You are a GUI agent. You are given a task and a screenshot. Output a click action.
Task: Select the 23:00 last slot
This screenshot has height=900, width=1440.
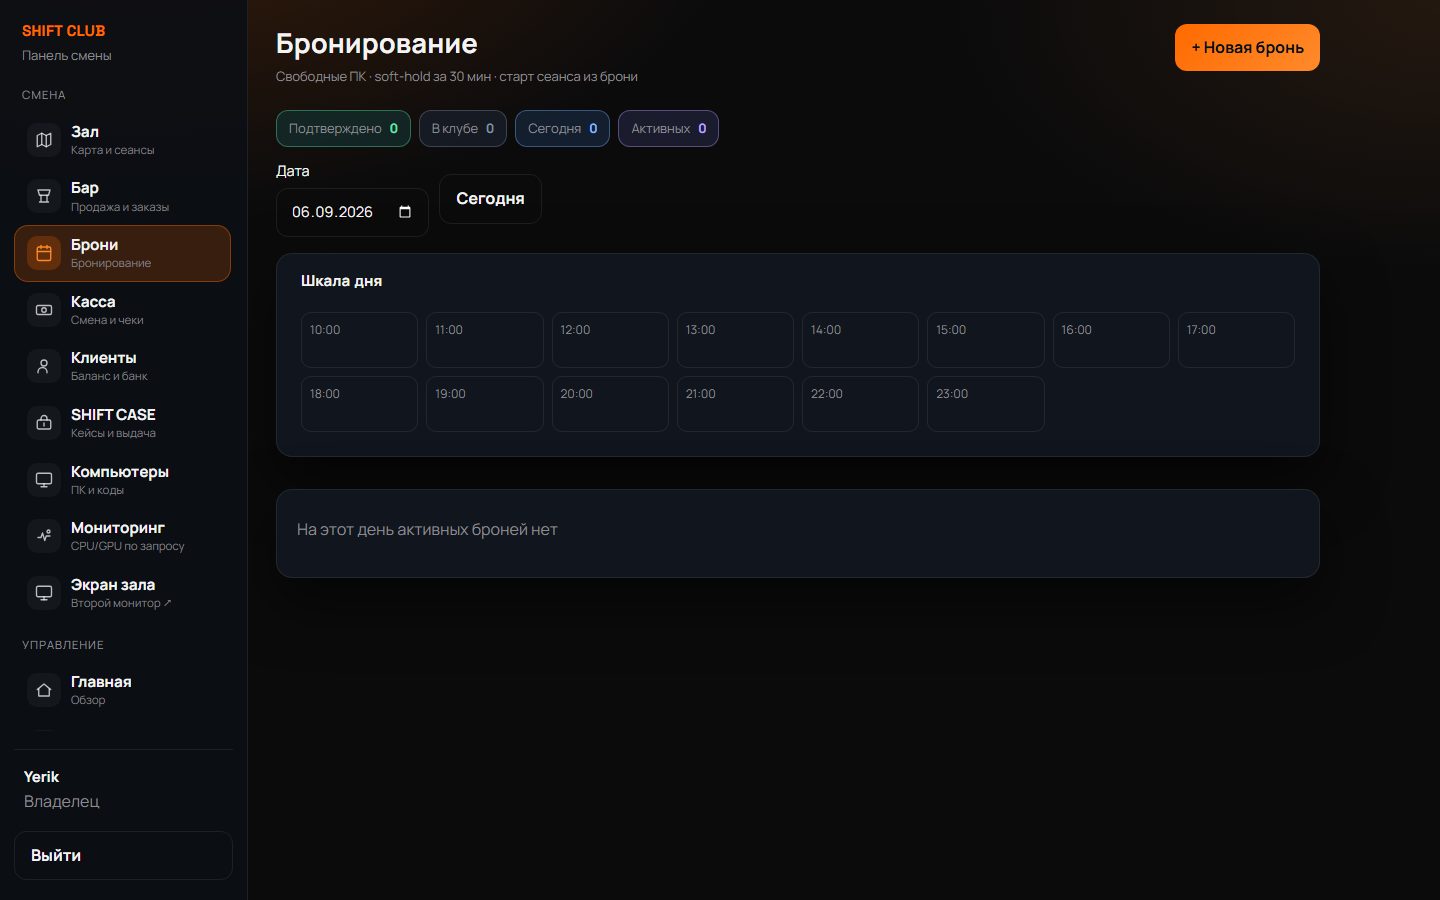tap(986, 404)
